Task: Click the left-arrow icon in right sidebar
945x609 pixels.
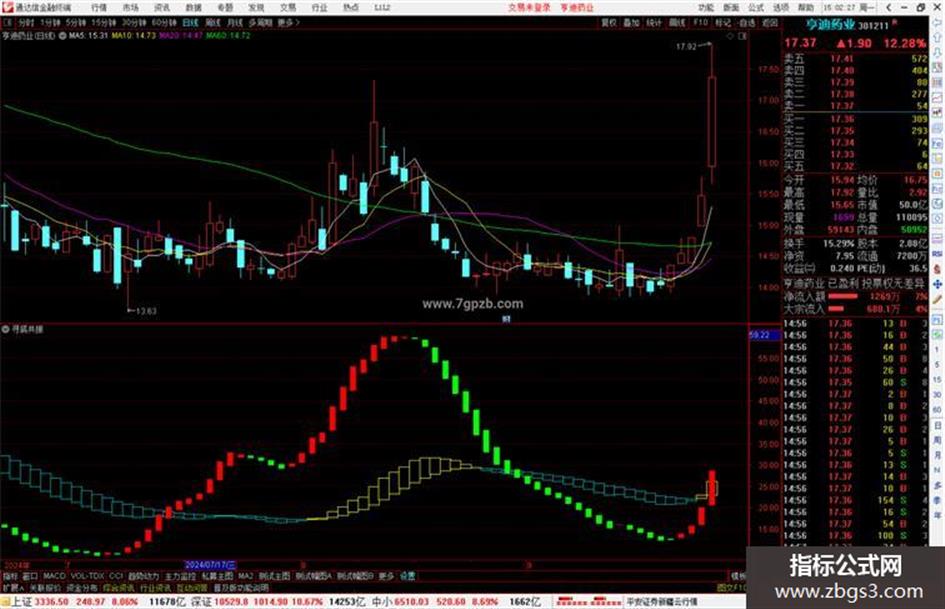Action: pyautogui.click(x=937, y=23)
